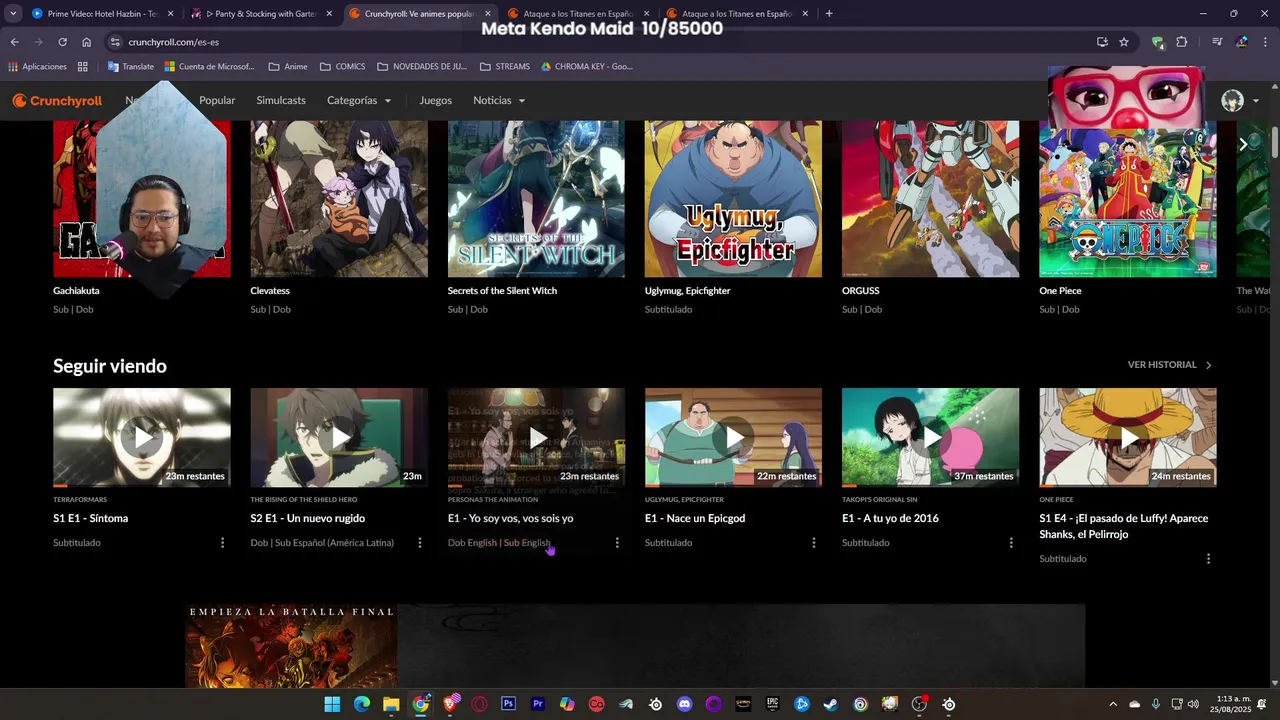Click the address bar URL field
This screenshot has height=720, width=1280.
point(600,42)
